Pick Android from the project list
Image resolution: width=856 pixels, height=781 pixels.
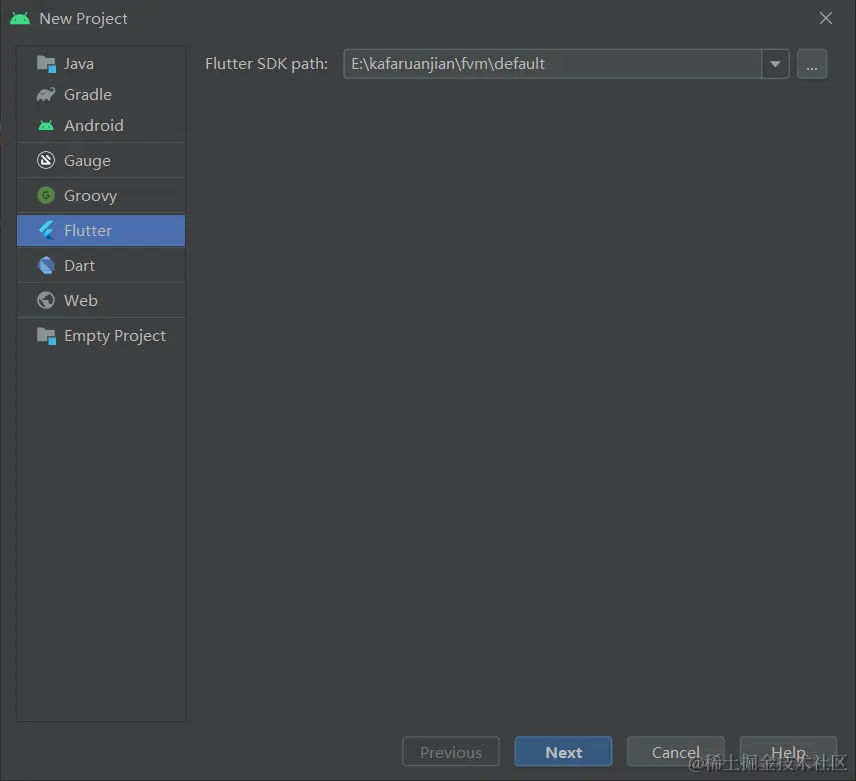[x=101, y=126]
